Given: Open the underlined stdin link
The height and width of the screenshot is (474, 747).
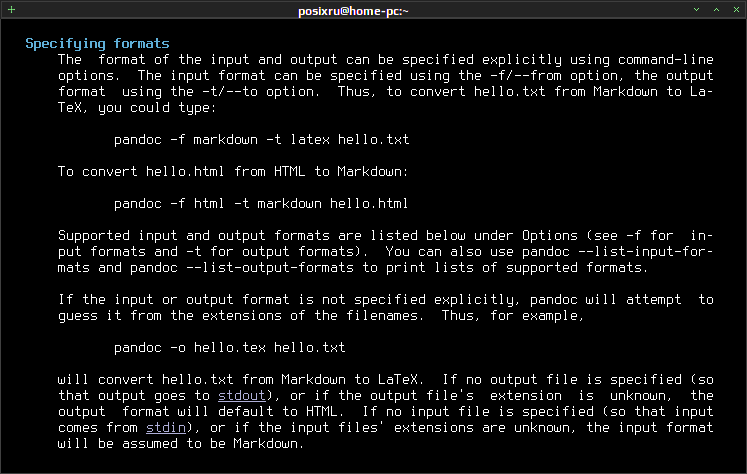Looking at the screenshot, I should coord(166,427).
